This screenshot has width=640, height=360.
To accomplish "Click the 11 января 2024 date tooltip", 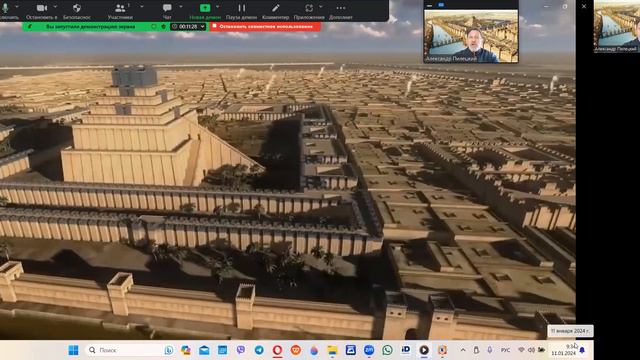I will 570,331.
